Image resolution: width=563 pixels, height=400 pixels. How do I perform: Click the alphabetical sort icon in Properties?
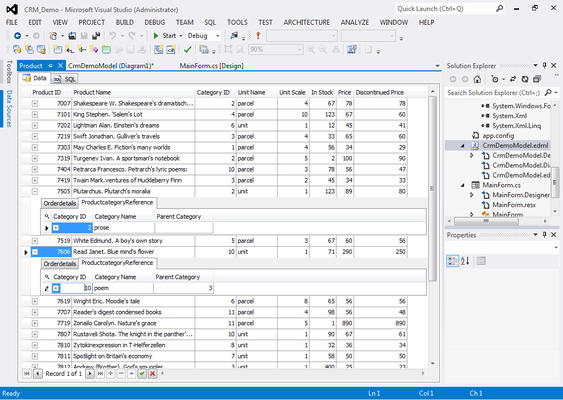pyautogui.click(x=465, y=261)
